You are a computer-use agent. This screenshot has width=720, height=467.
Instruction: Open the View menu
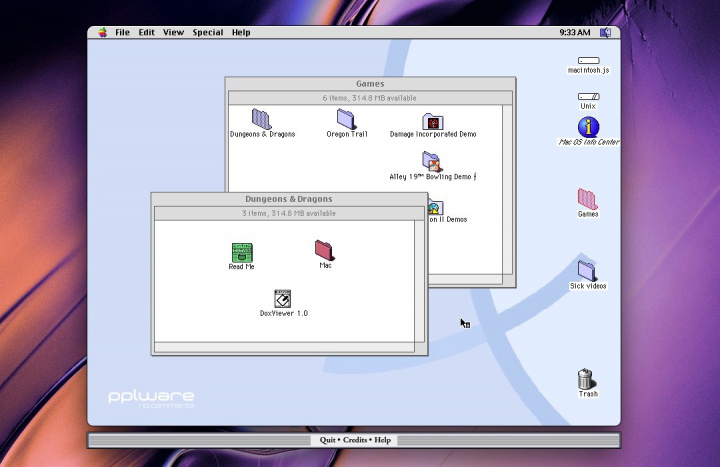pos(173,32)
